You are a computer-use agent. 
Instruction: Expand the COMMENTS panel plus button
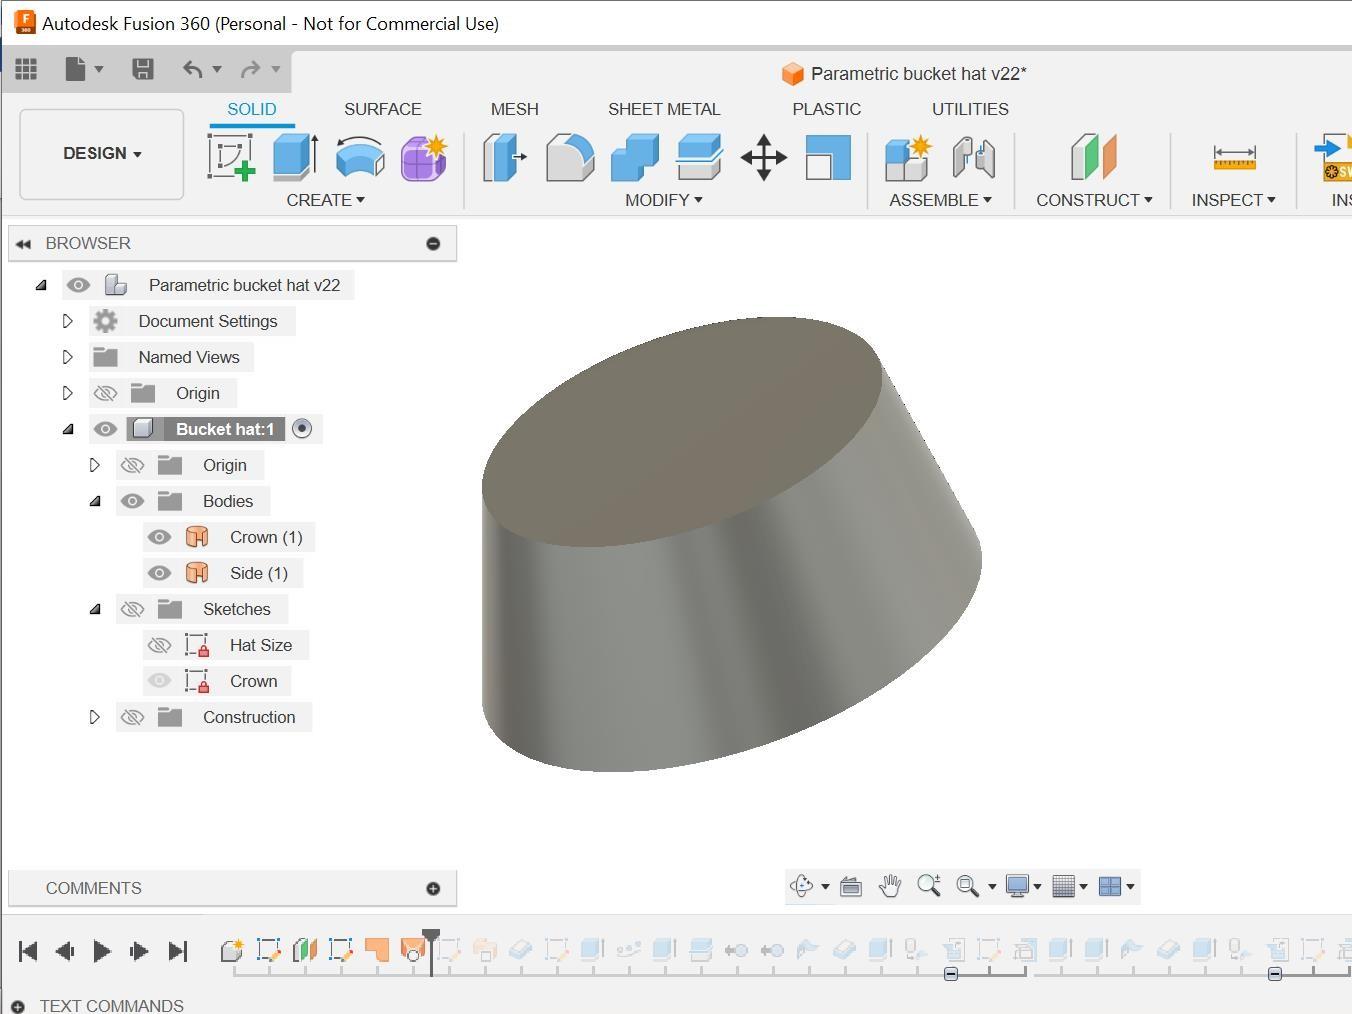[433, 888]
